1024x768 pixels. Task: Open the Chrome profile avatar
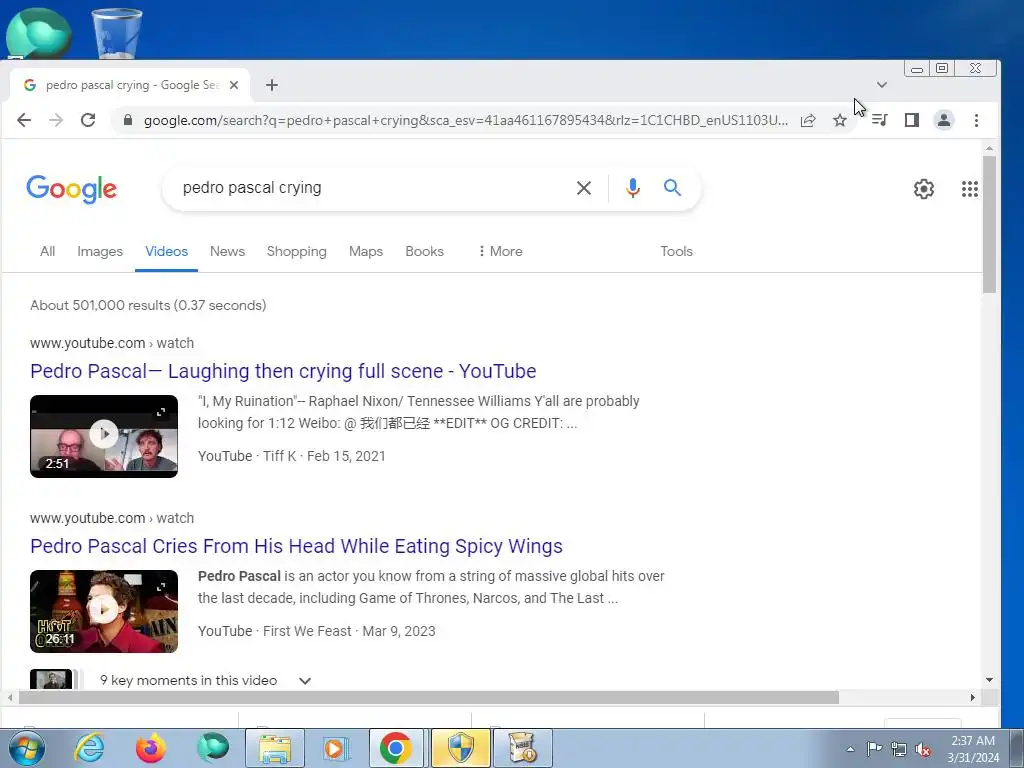tap(944, 120)
